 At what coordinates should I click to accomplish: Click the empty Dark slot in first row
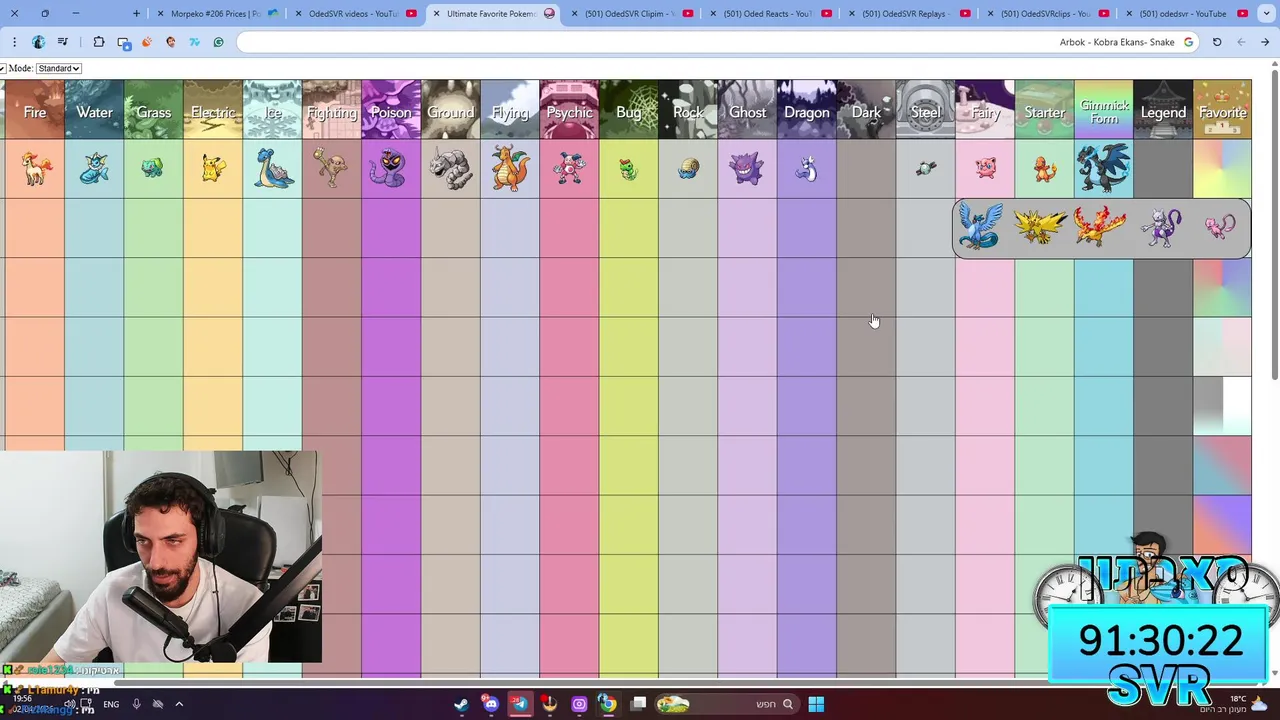[866, 169]
